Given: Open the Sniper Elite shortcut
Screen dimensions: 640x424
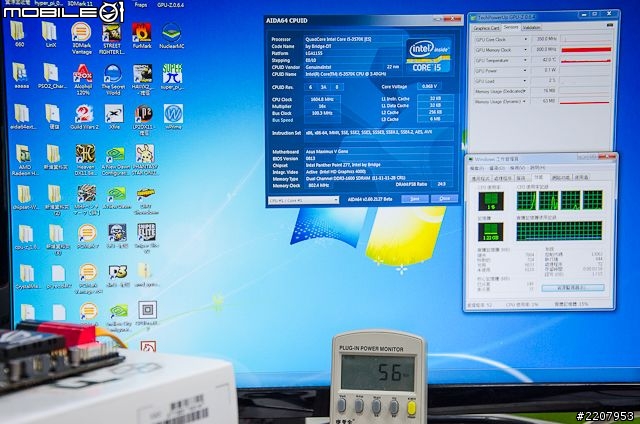Looking at the screenshot, I should 146,238.
